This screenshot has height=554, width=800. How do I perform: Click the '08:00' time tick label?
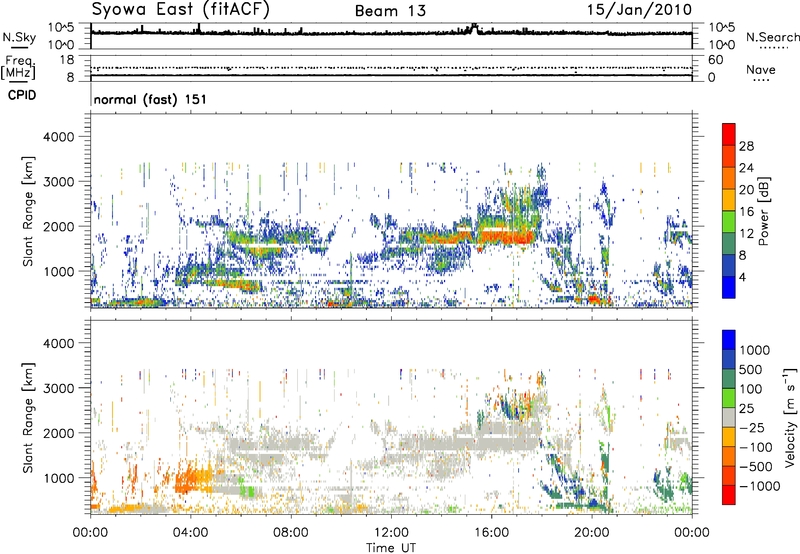coord(291,533)
